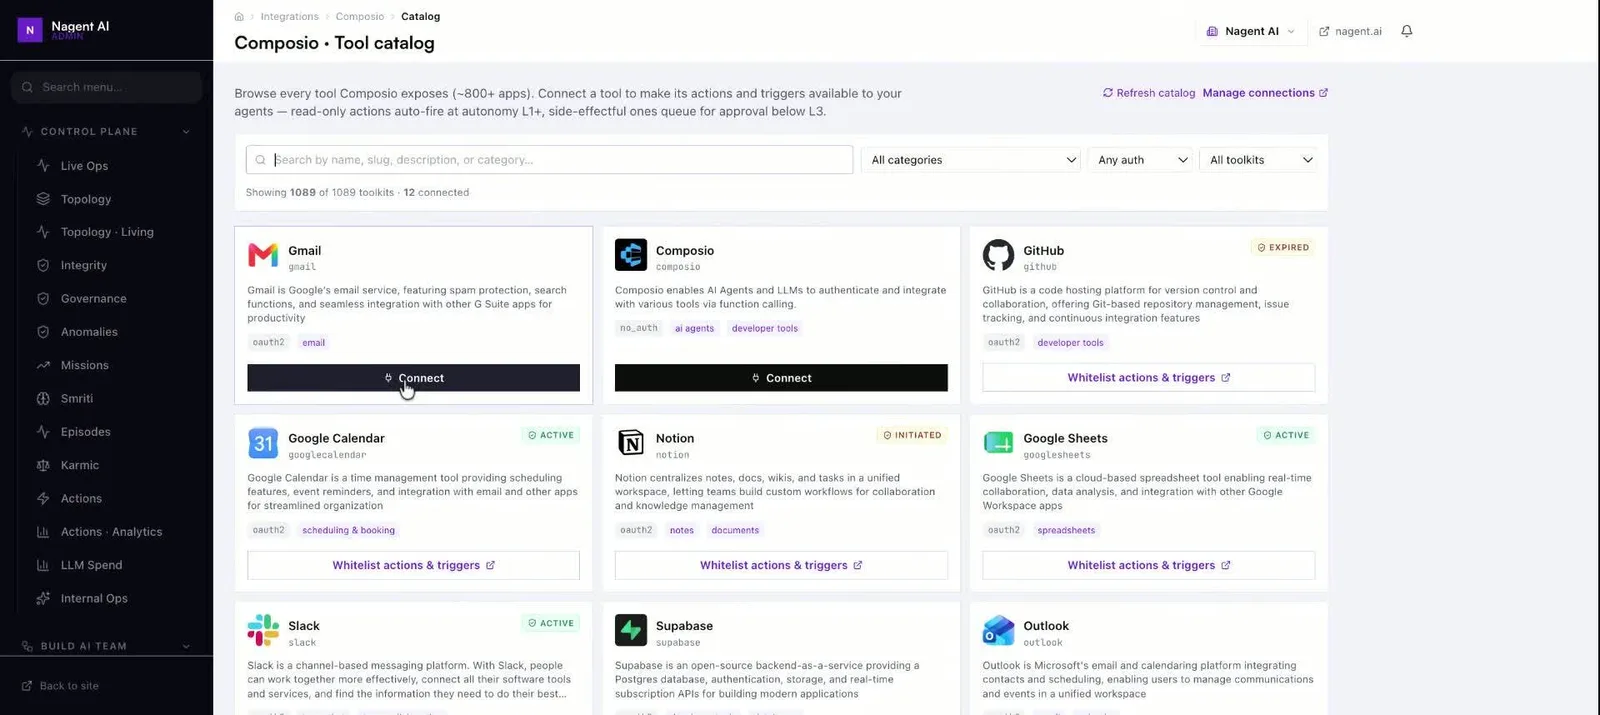Connect the Gmail toolkit
1600x715 pixels.
(x=413, y=378)
